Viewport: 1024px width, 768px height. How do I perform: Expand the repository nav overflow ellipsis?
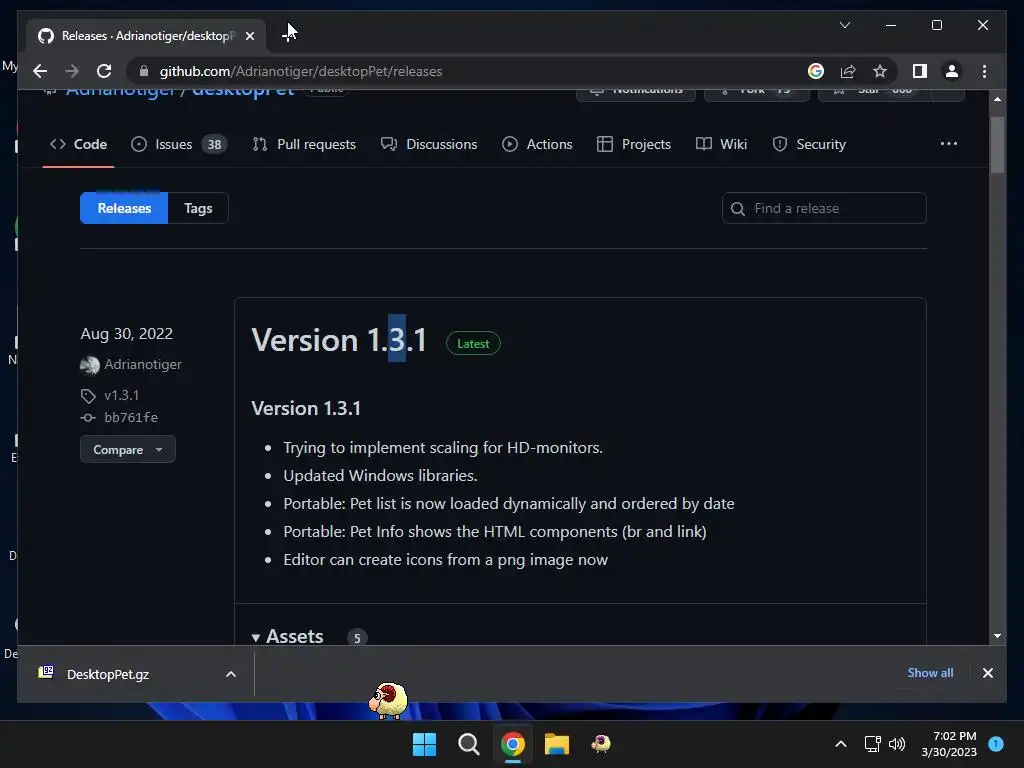point(948,144)
